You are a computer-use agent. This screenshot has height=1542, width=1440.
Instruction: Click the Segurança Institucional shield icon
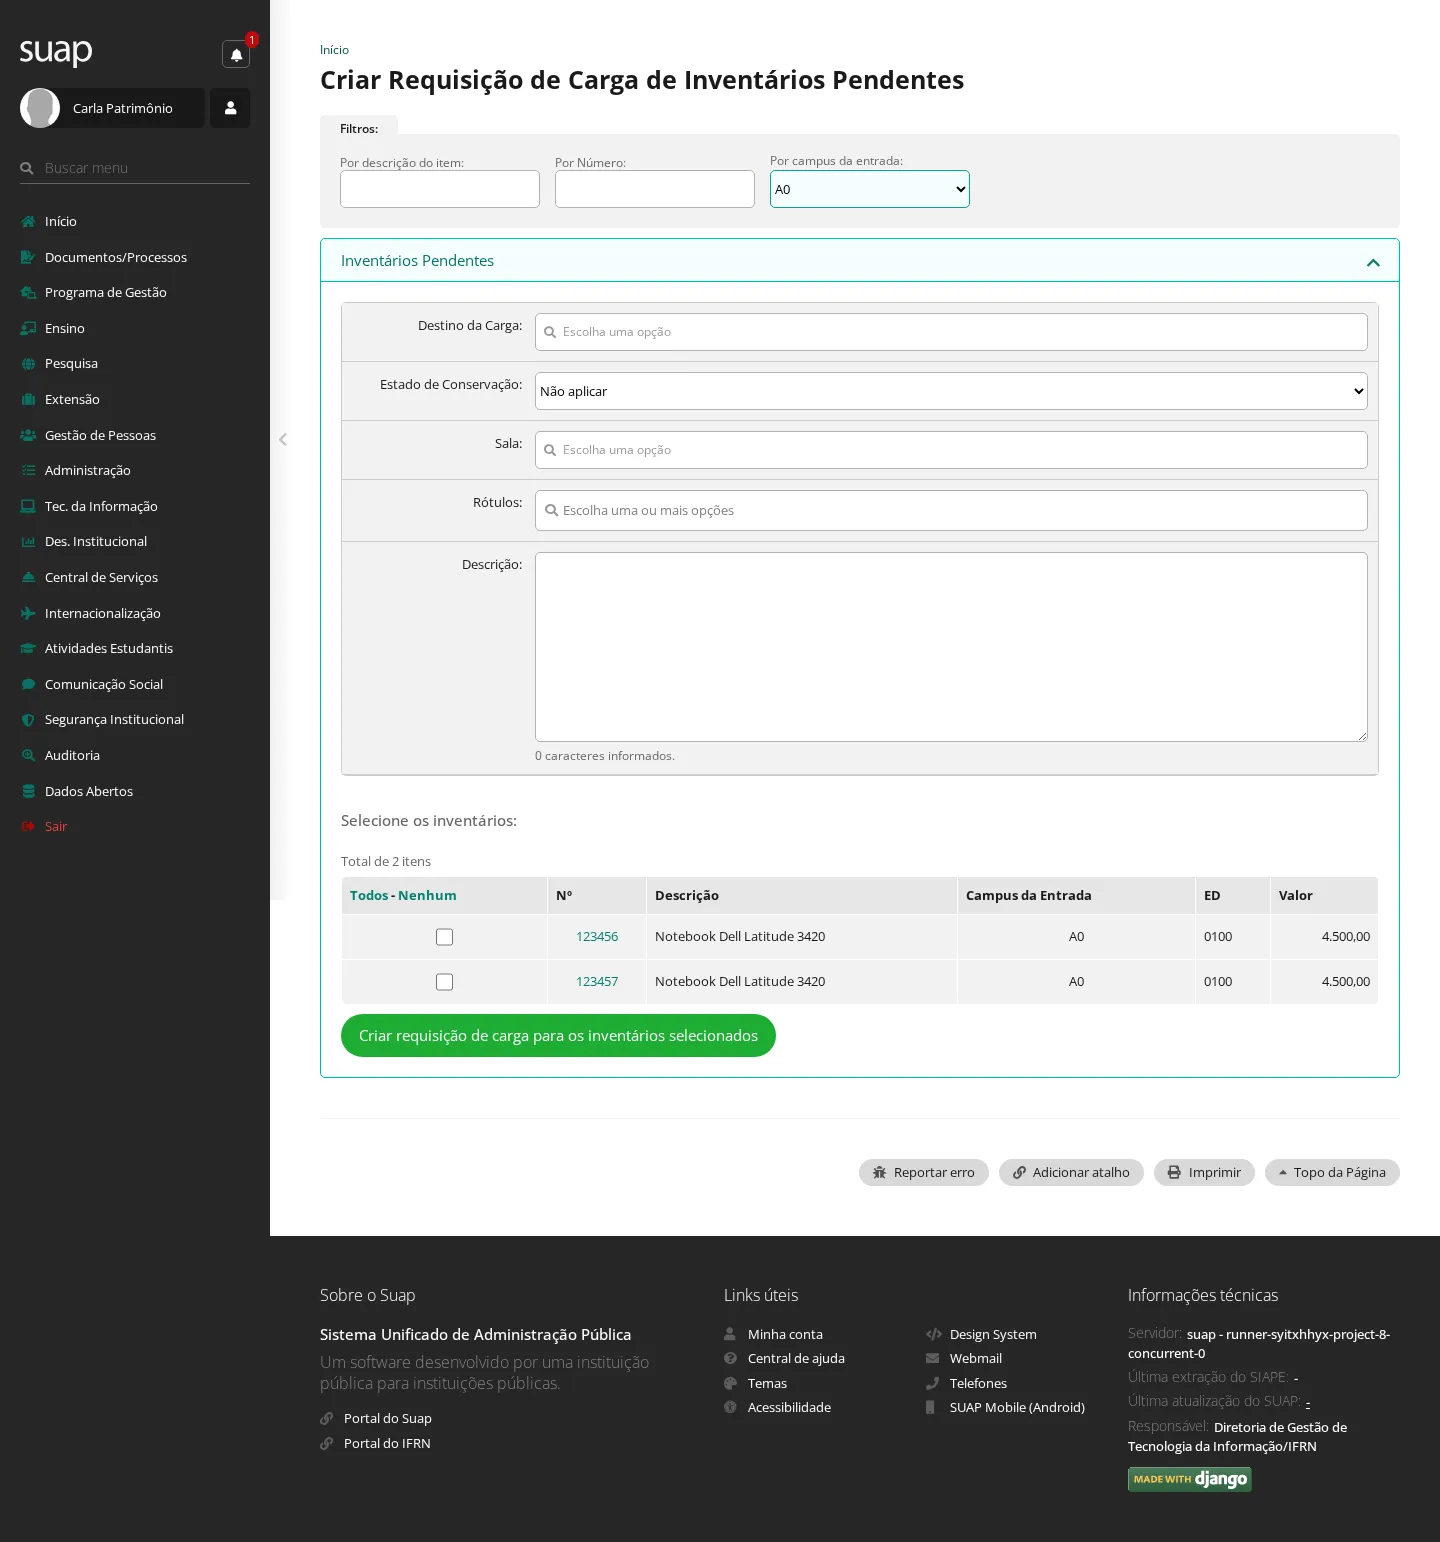28,720
